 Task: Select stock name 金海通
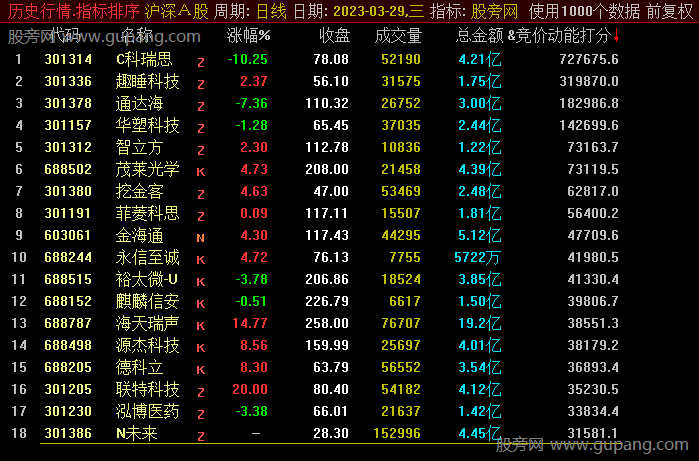[x=140, y=235]
